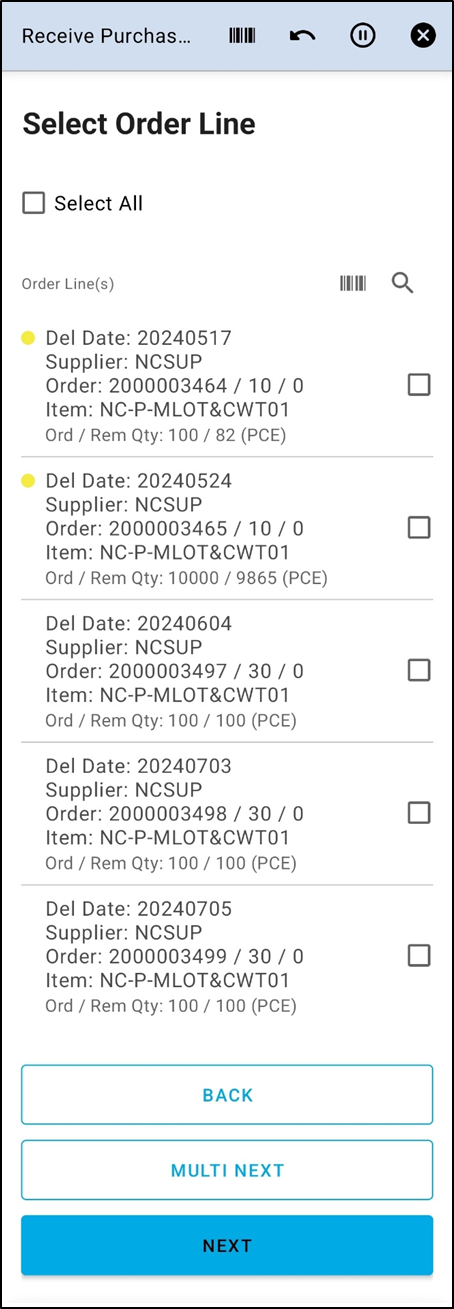Click the BACK button

227,1095
